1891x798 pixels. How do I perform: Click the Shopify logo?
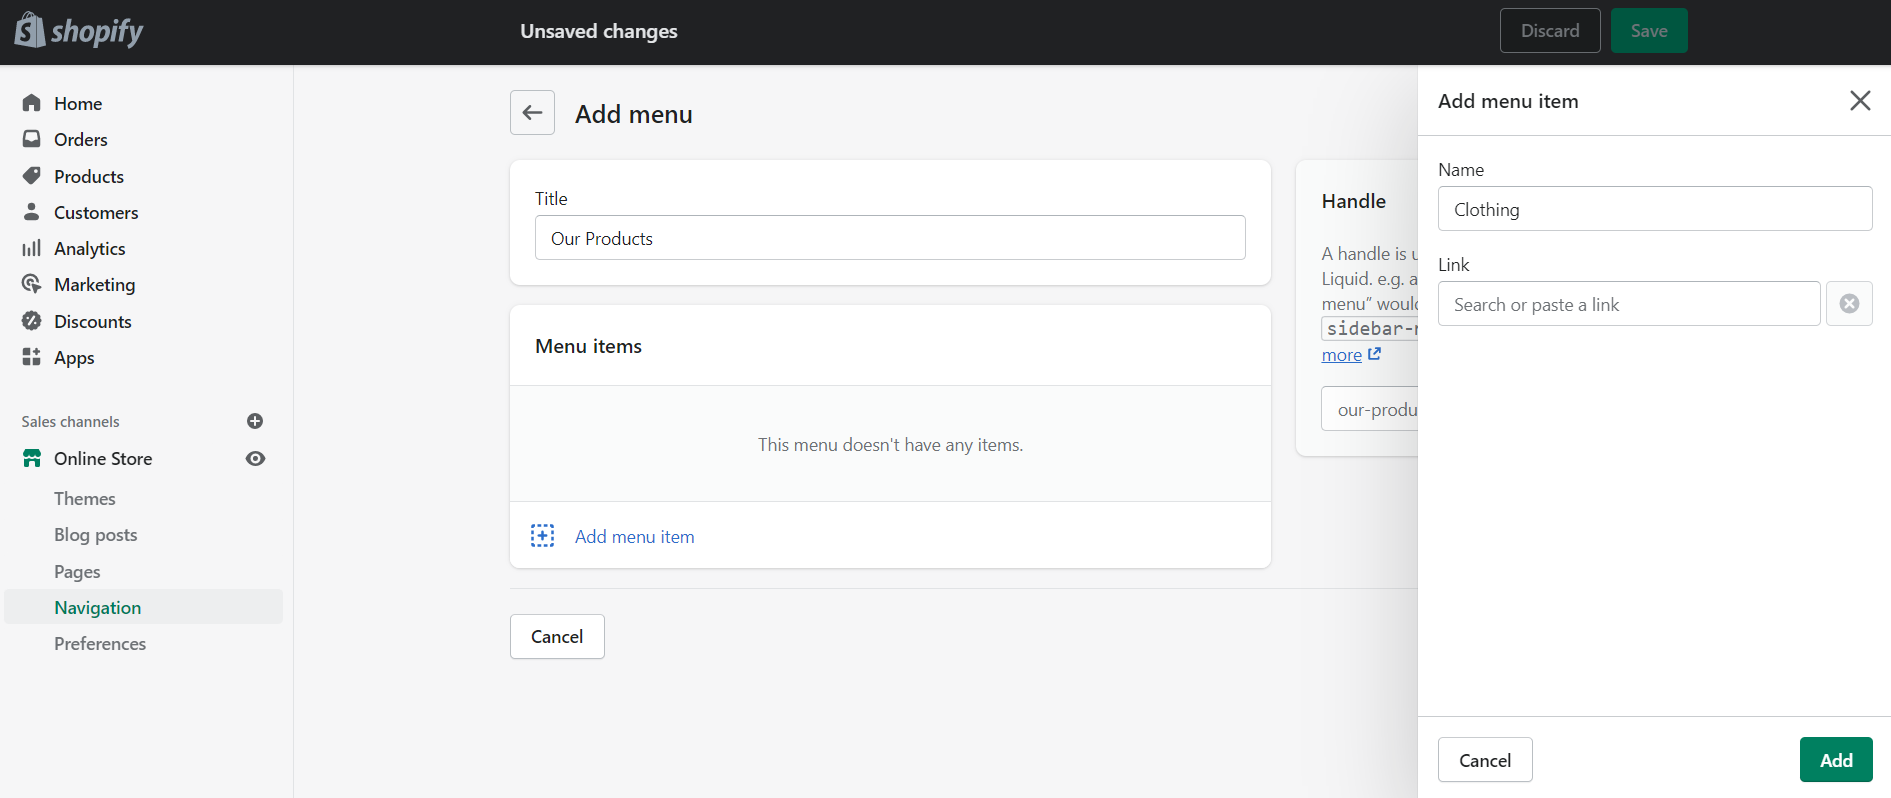click(79, 31)
